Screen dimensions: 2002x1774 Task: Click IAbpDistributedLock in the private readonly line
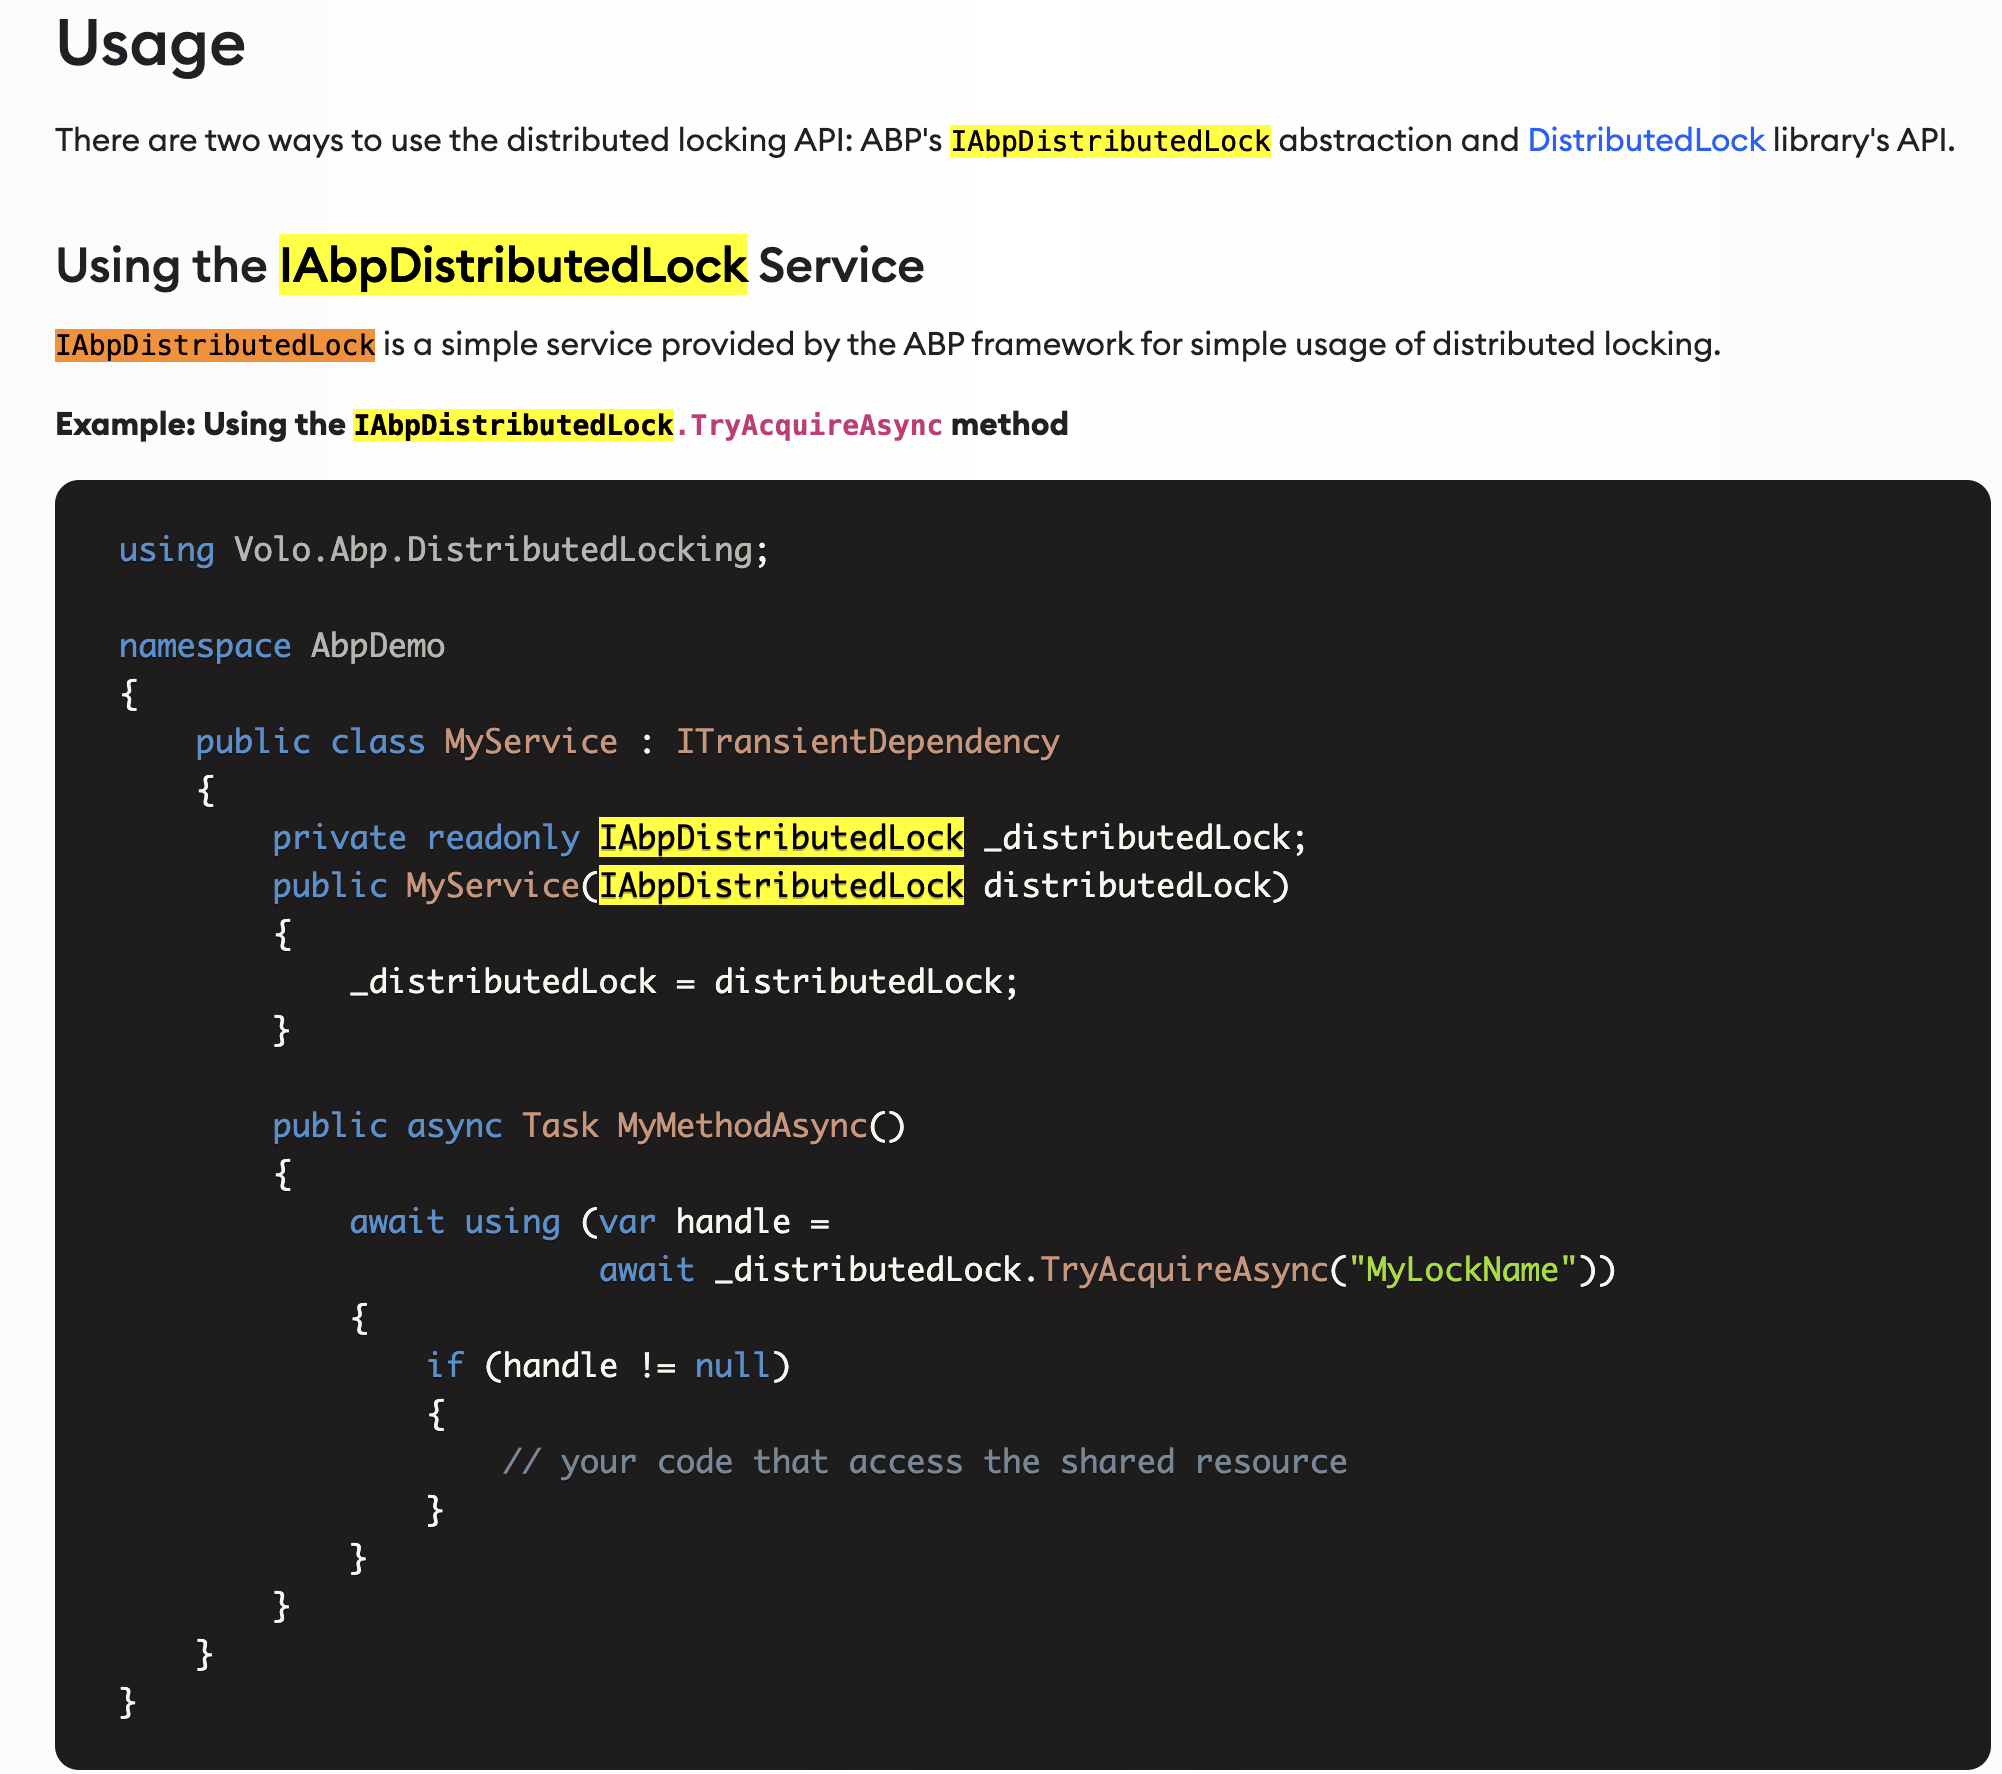pos(780,837)
